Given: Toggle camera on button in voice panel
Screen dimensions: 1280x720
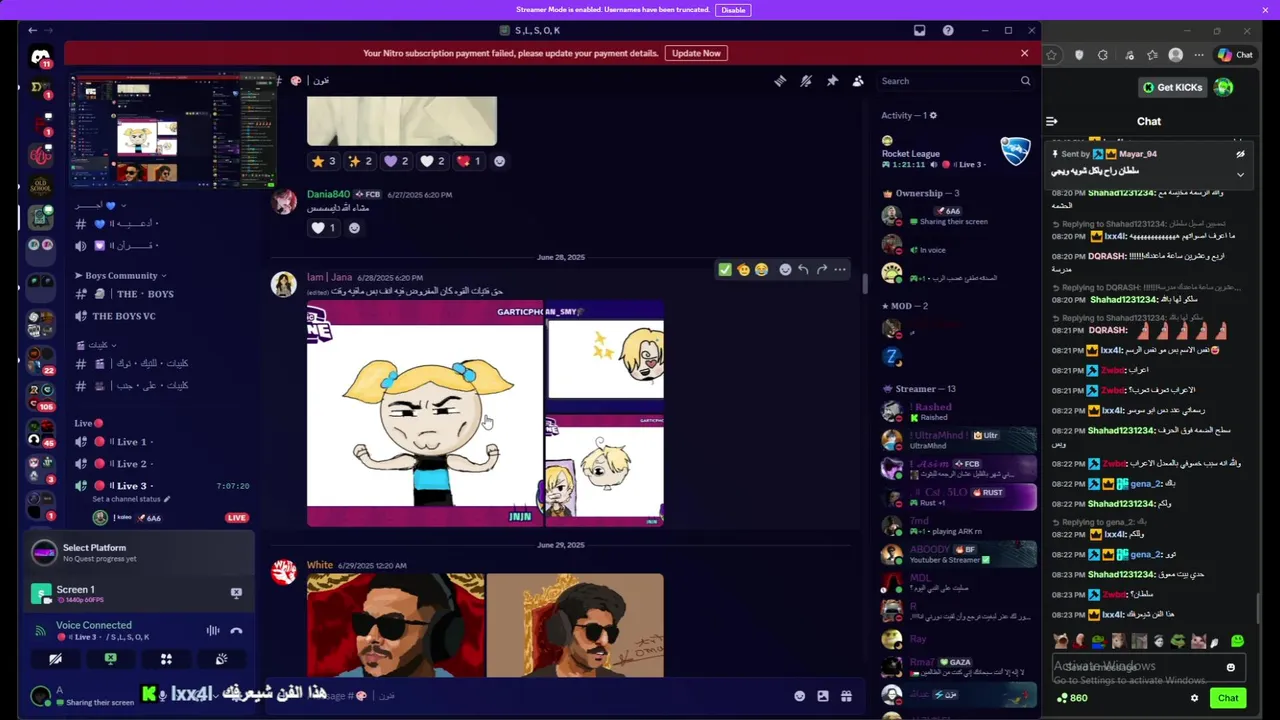Looking at the screenshot, I should (56, 659).
